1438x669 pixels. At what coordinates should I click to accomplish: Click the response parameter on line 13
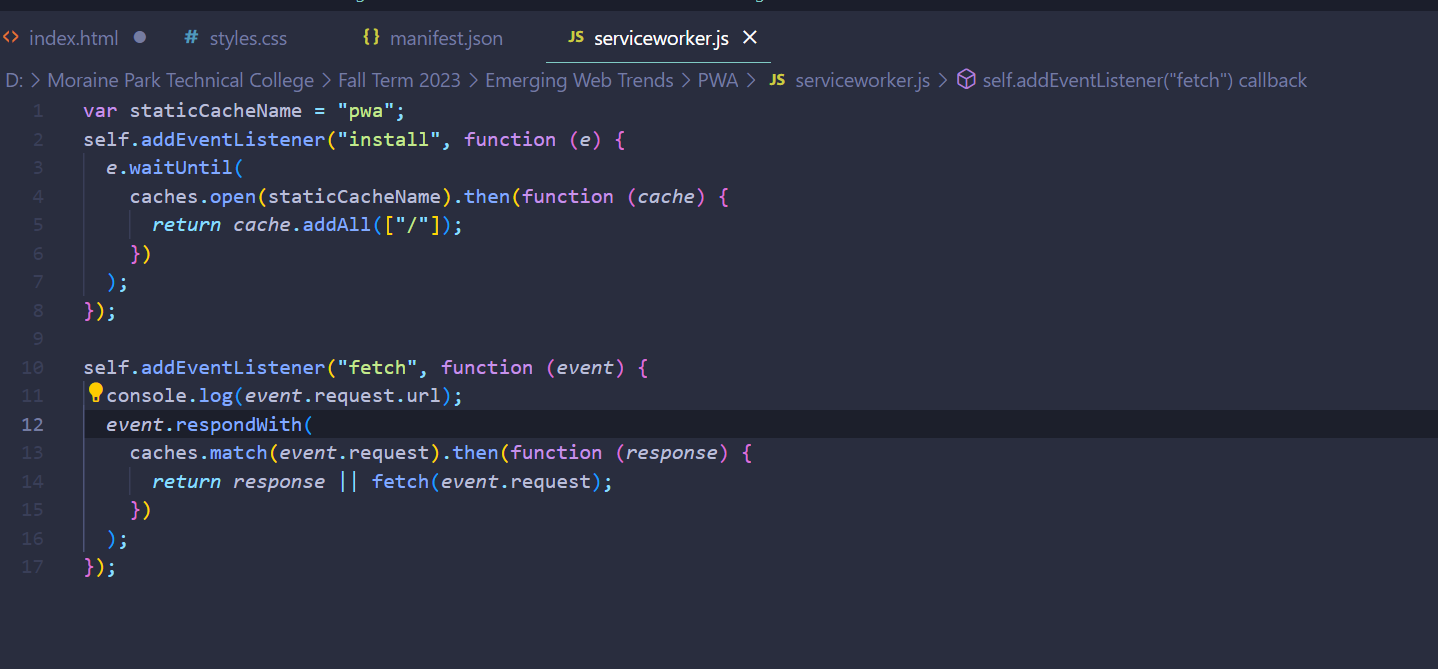coord(672,453)
